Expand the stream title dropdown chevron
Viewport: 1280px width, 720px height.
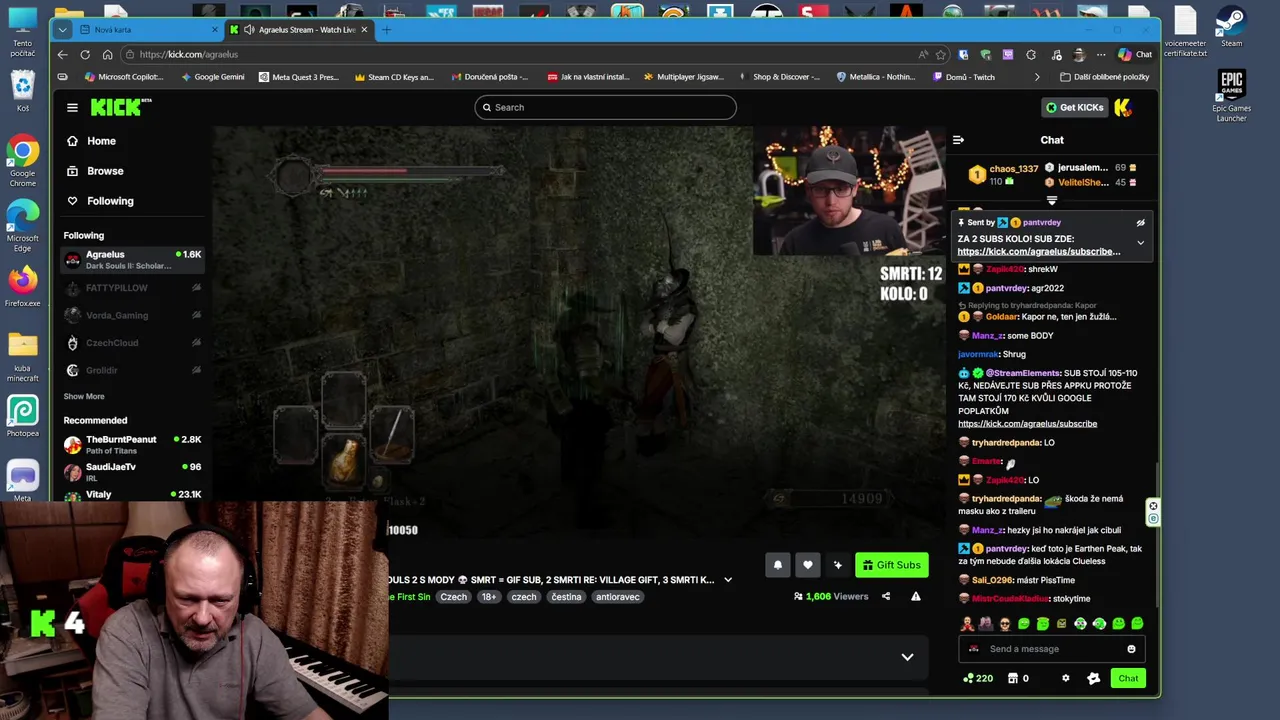728,580
